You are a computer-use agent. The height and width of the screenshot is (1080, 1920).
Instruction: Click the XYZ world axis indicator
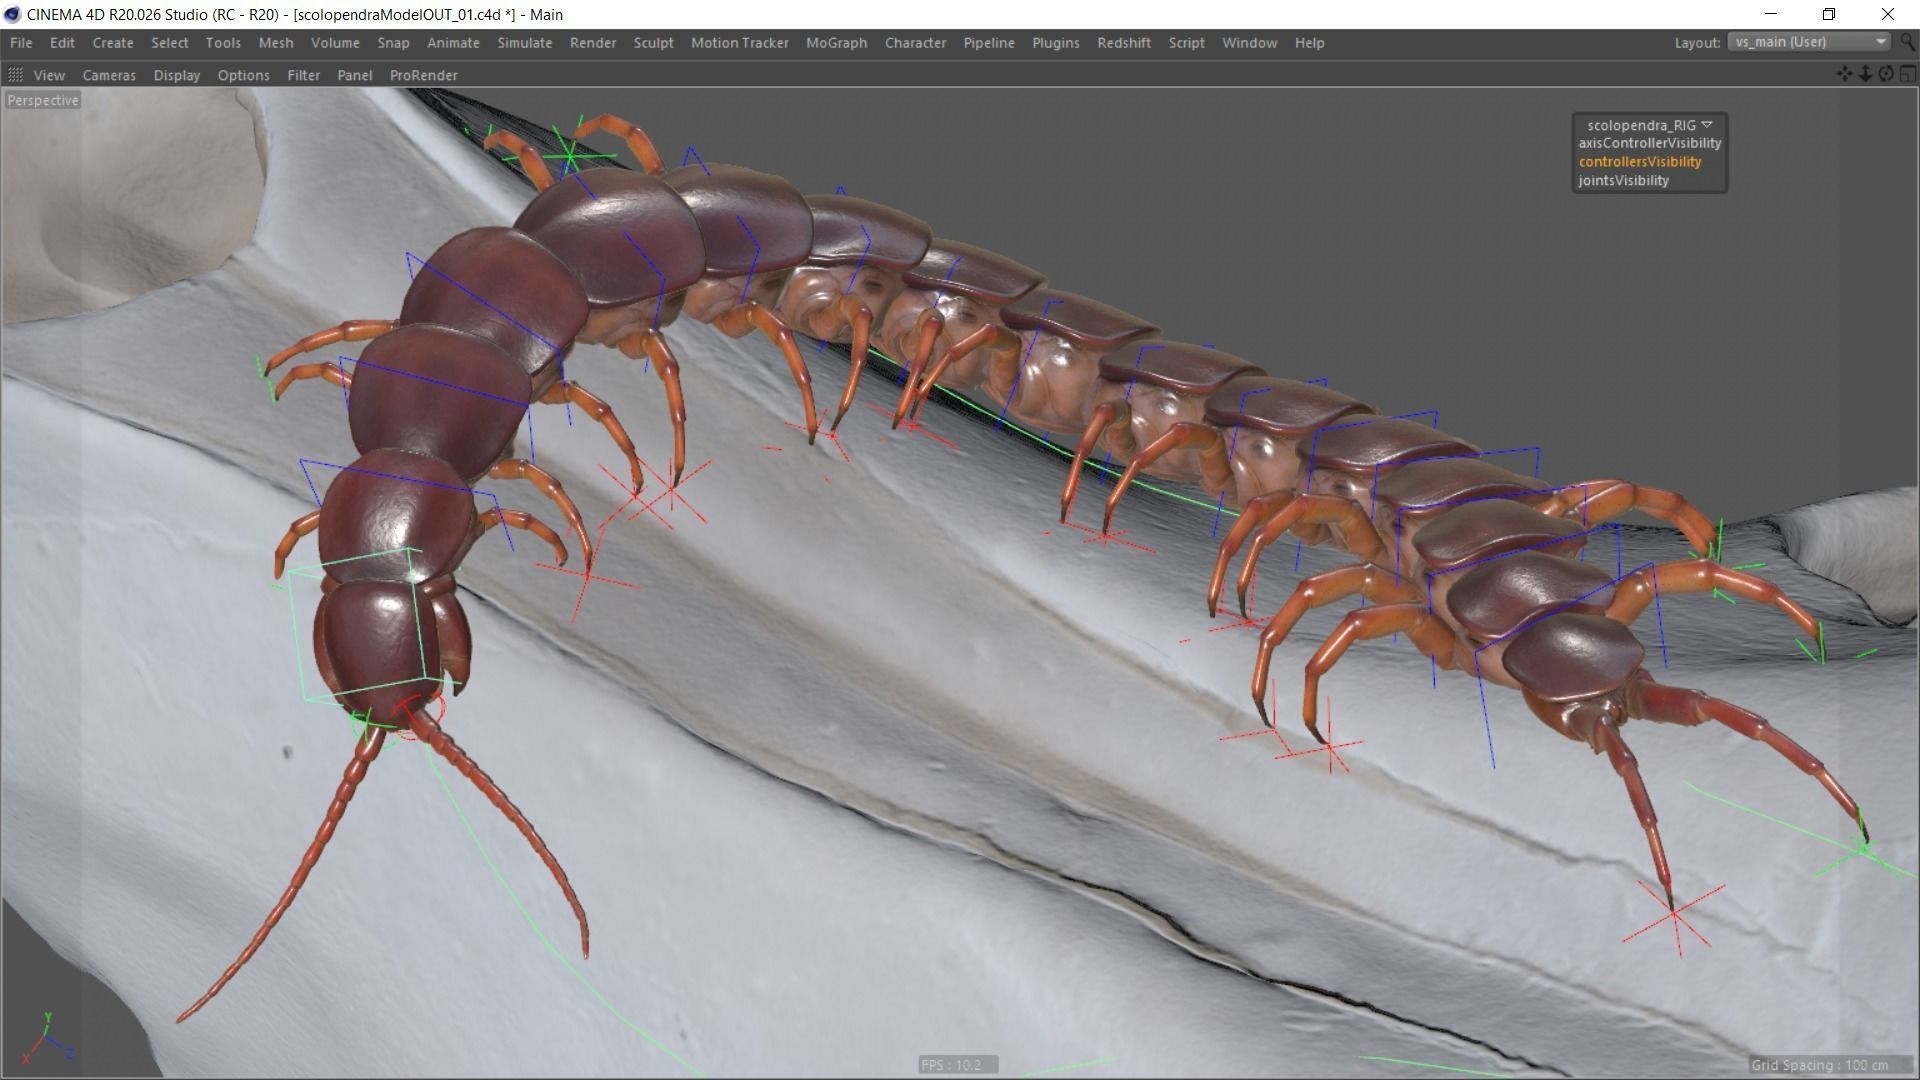coord(47,1038)
